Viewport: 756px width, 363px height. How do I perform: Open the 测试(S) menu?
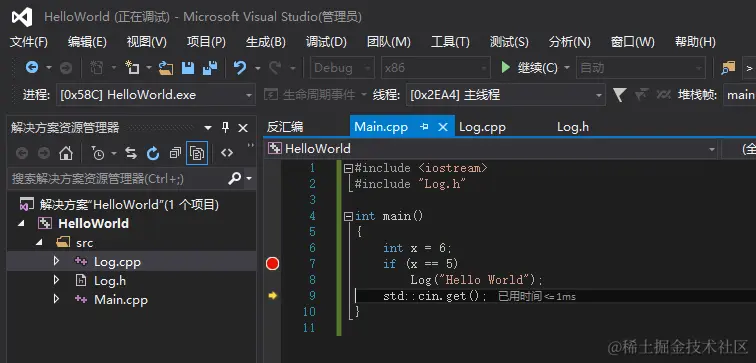pos(509,42)
